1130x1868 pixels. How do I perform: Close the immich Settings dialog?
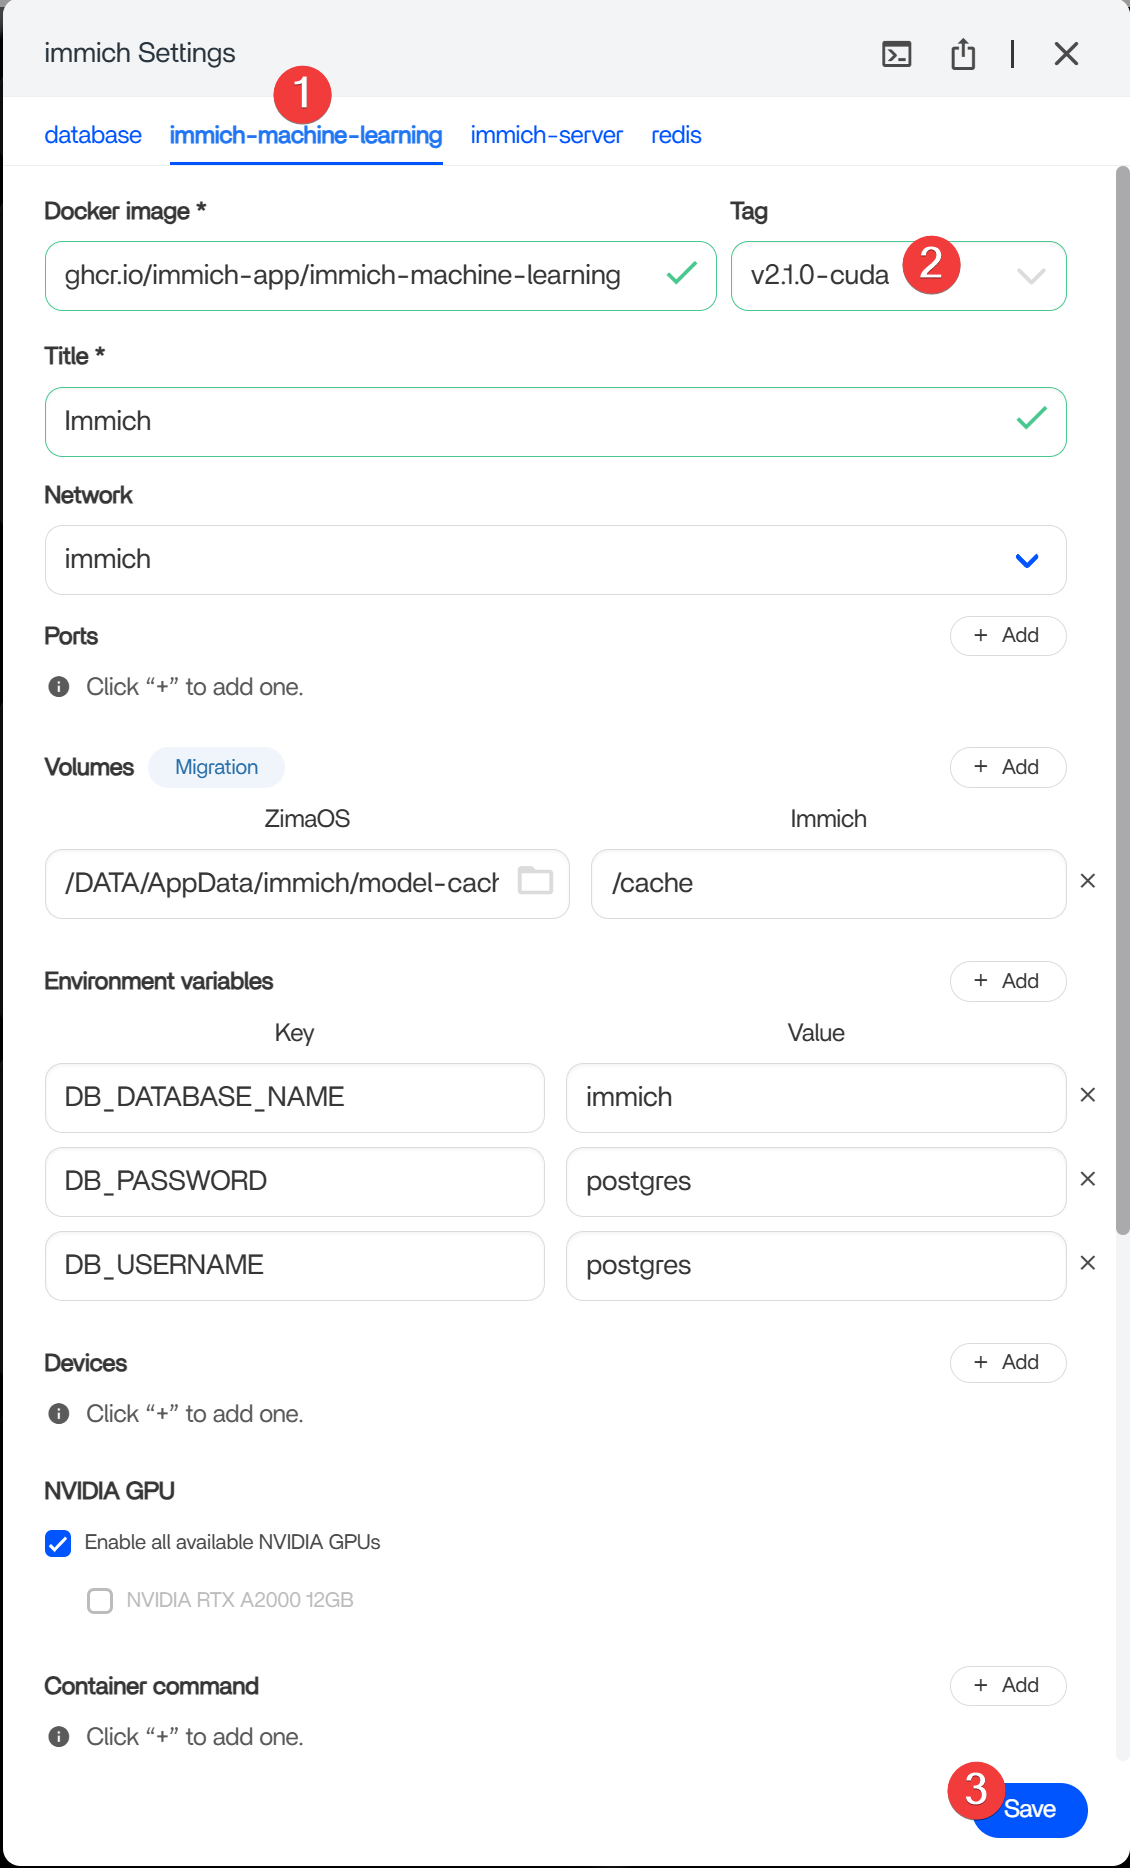(1066, 54)
